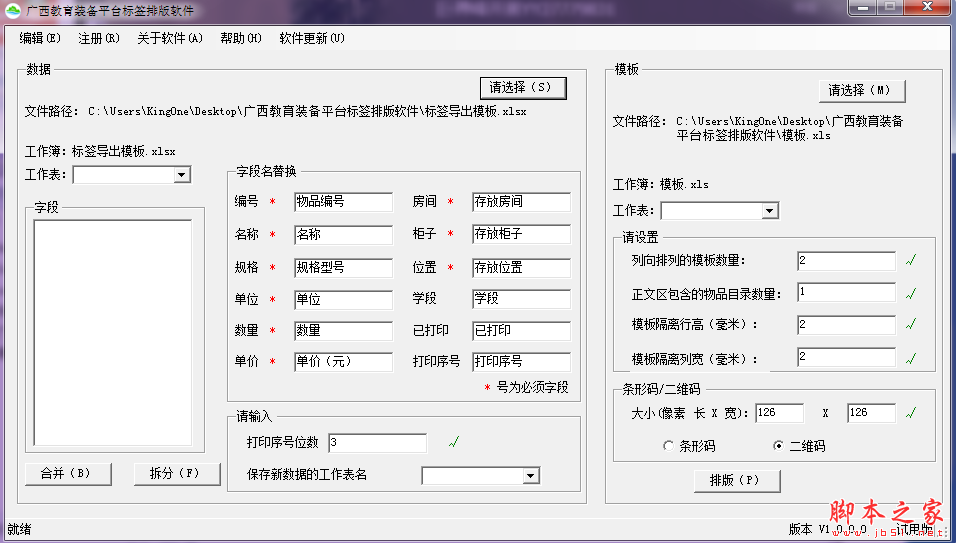Expand 保存新数据的工作表名 dropdown

pyautogui.click(x=530, y=476)
